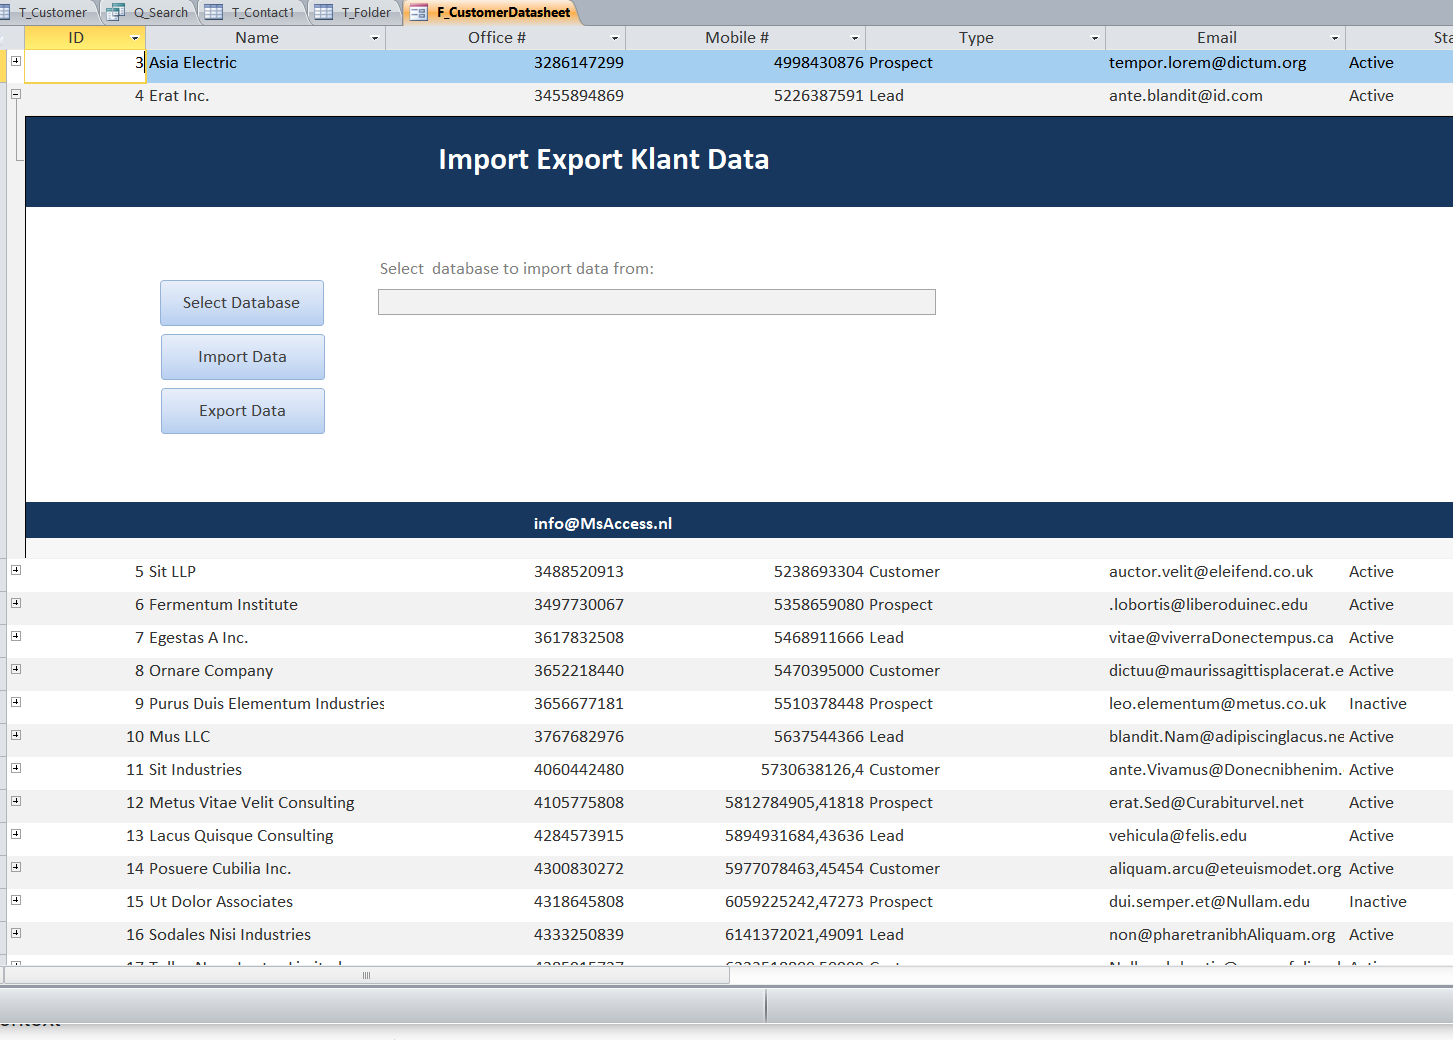Expand the Asia Electric row subdatasheet
This screenshot has width=1453, height=1040.
[16, 61]
